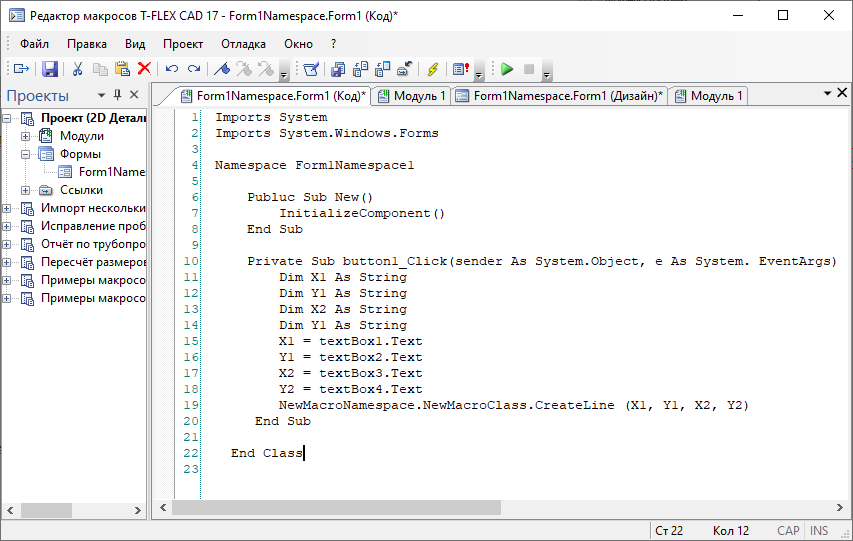This screenshot has height=541, width=853.
Task: Expand the Модули tree node
Action: [x=25, y=136]
